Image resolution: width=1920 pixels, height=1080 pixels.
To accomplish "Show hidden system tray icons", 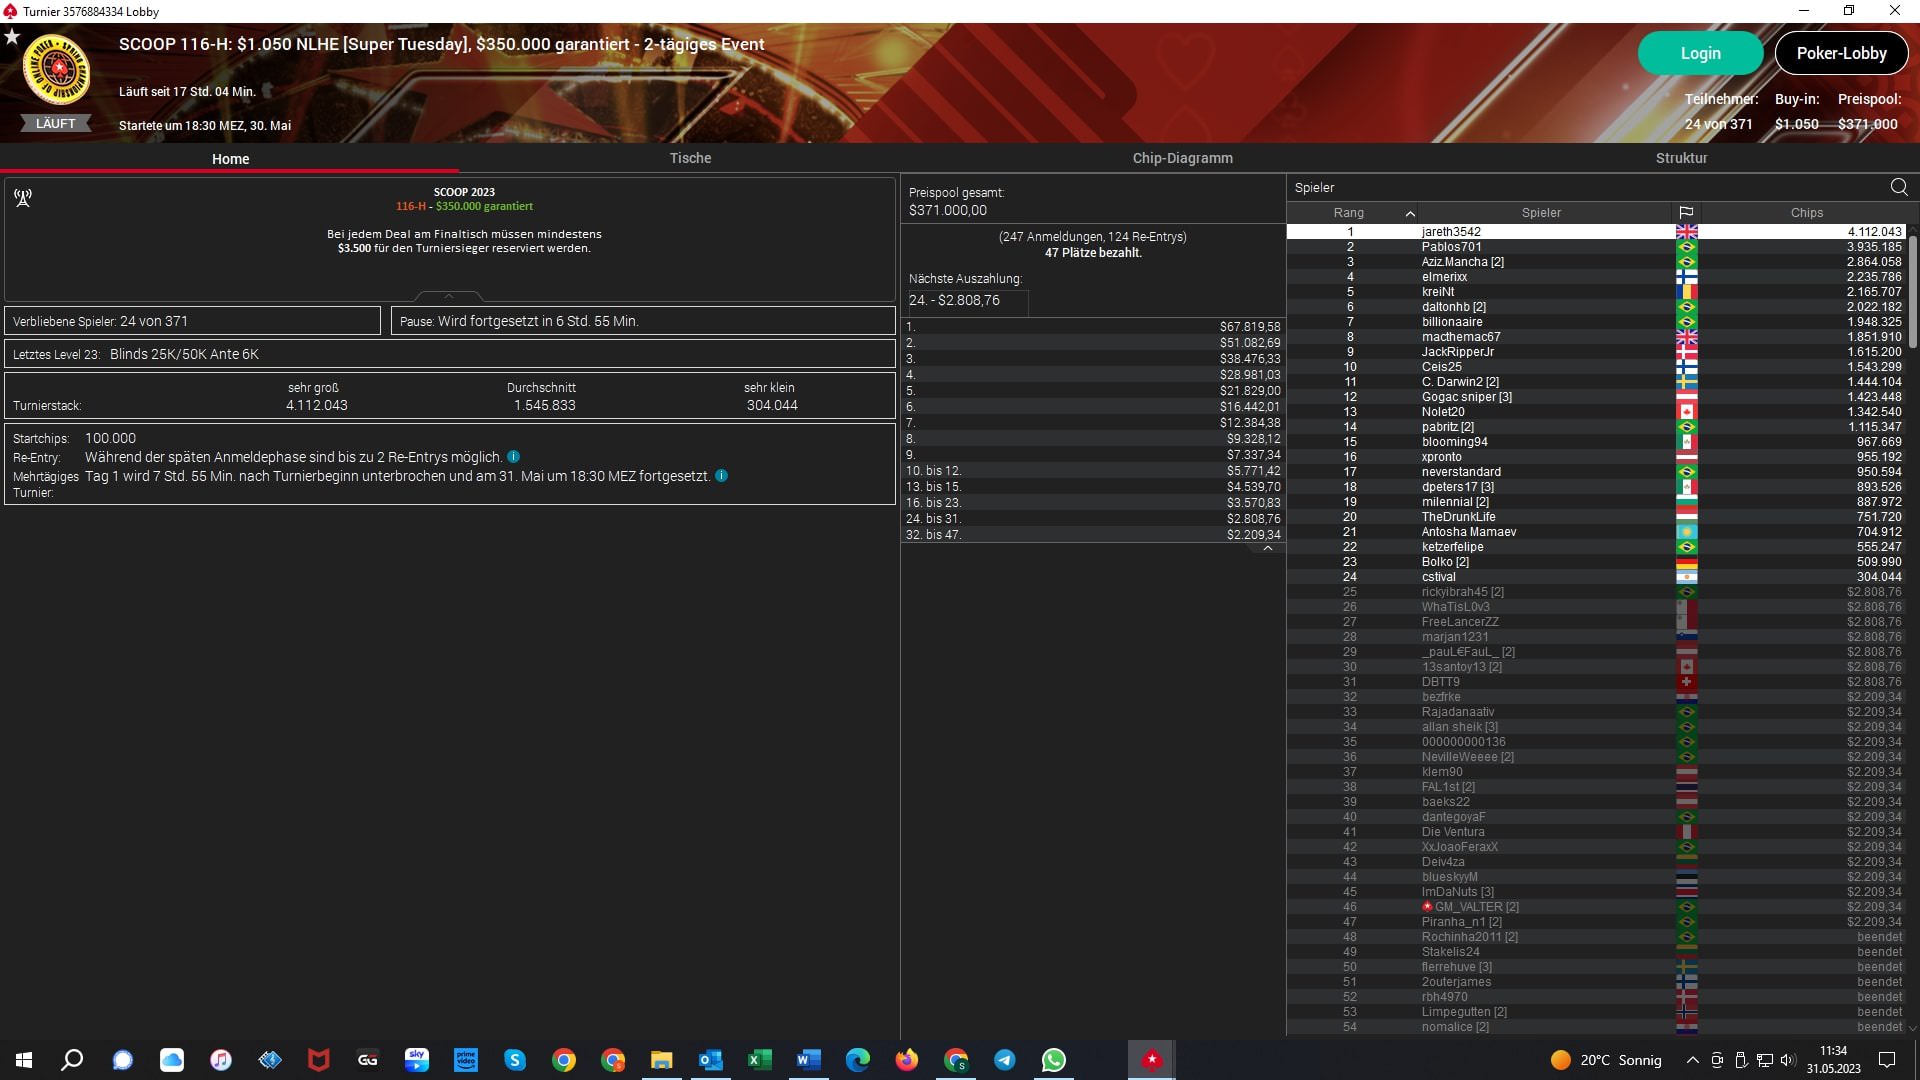I will click(x=1692, y=1060).
